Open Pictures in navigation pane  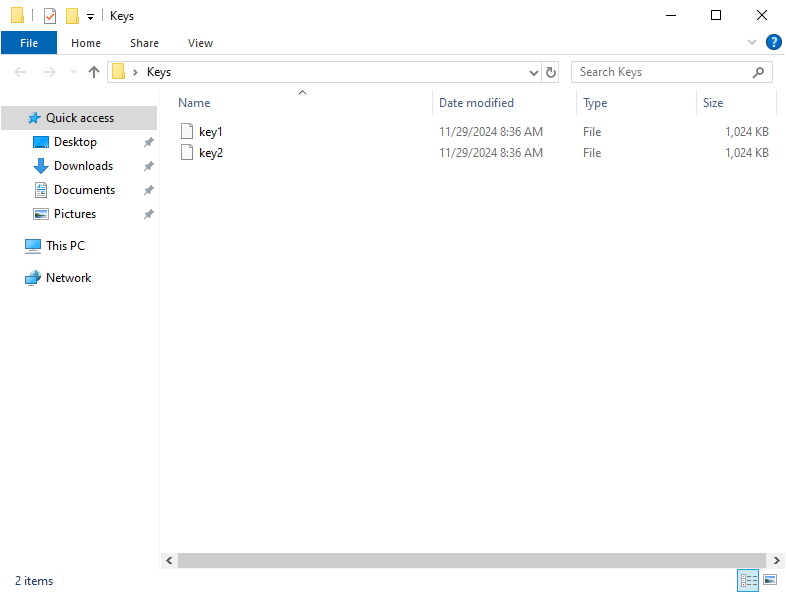point(75,214)
